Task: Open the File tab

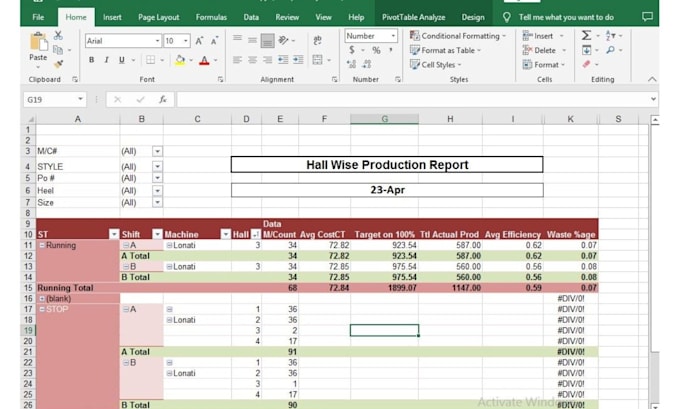Action: [38, 17]
